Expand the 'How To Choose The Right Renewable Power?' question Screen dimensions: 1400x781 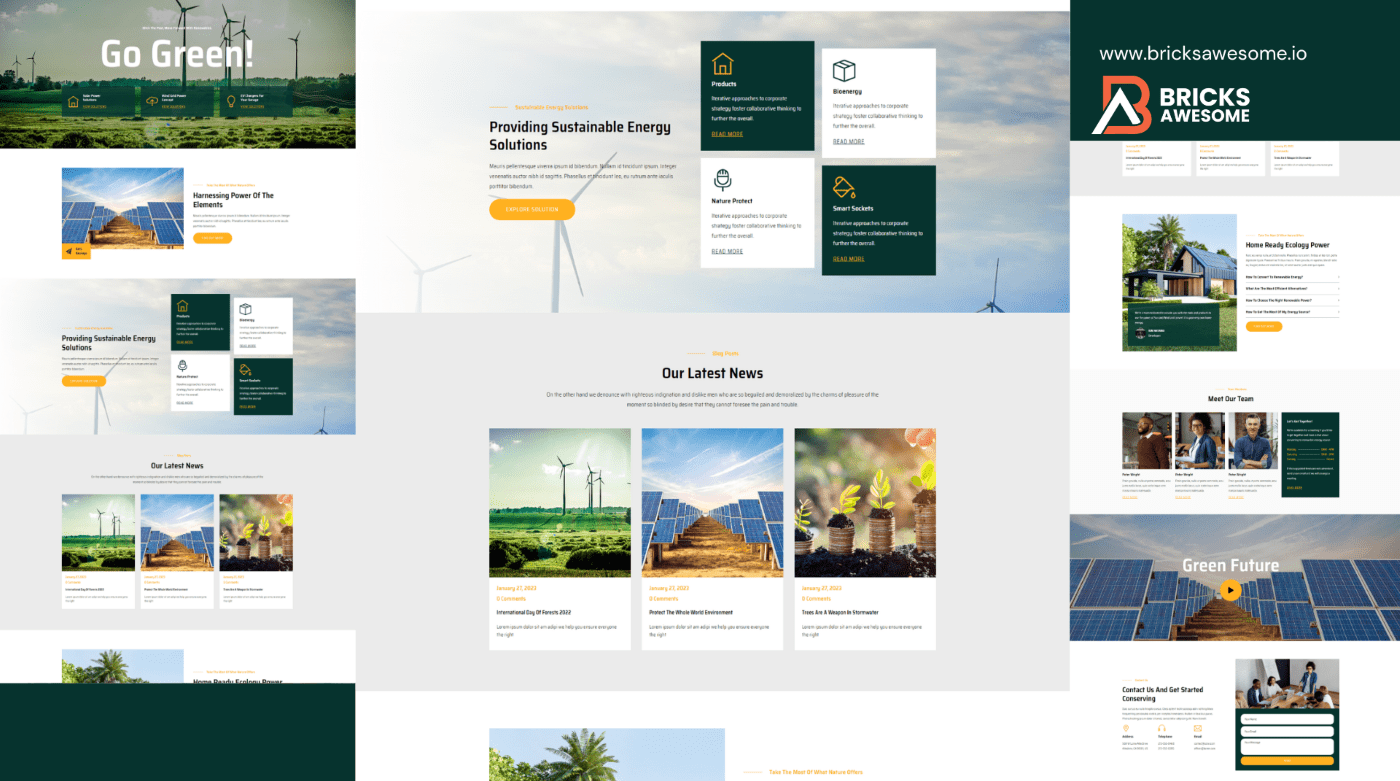(x=1279, y=301)
